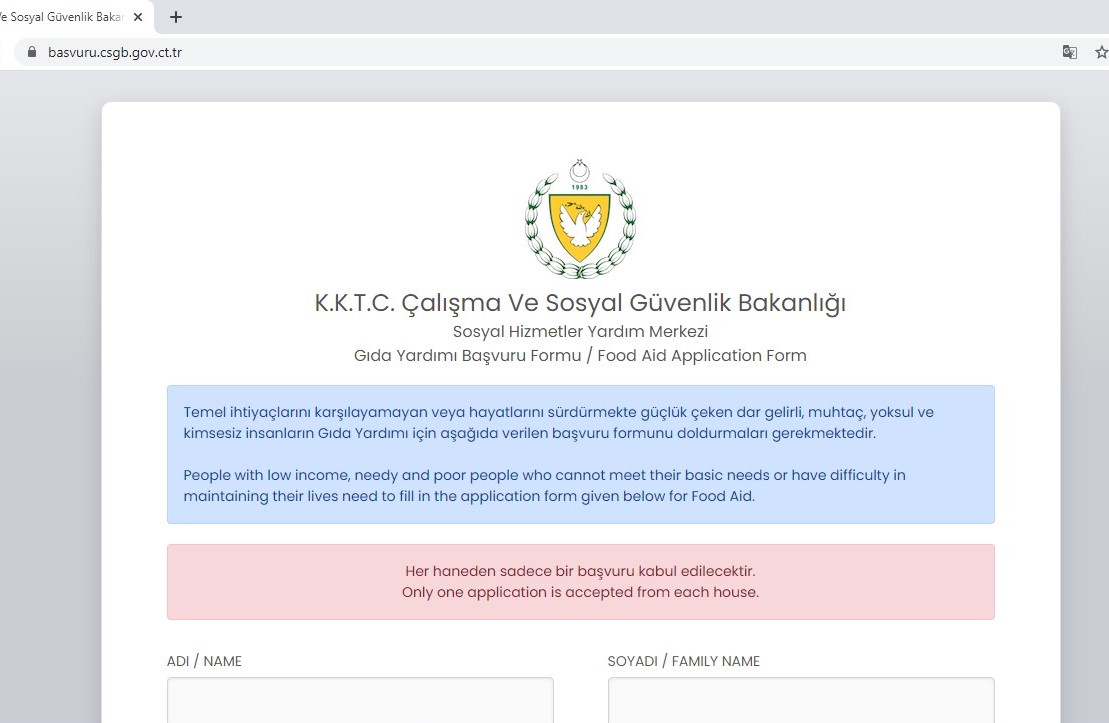
Task: Click the padlock site security icon
Action: [32, 52]
